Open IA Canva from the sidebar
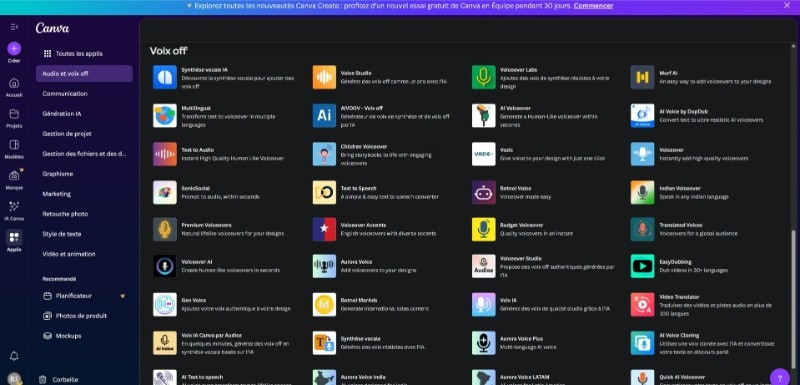Screen dimensions: 800x385 pyautogui.click(x=14, y=210)
